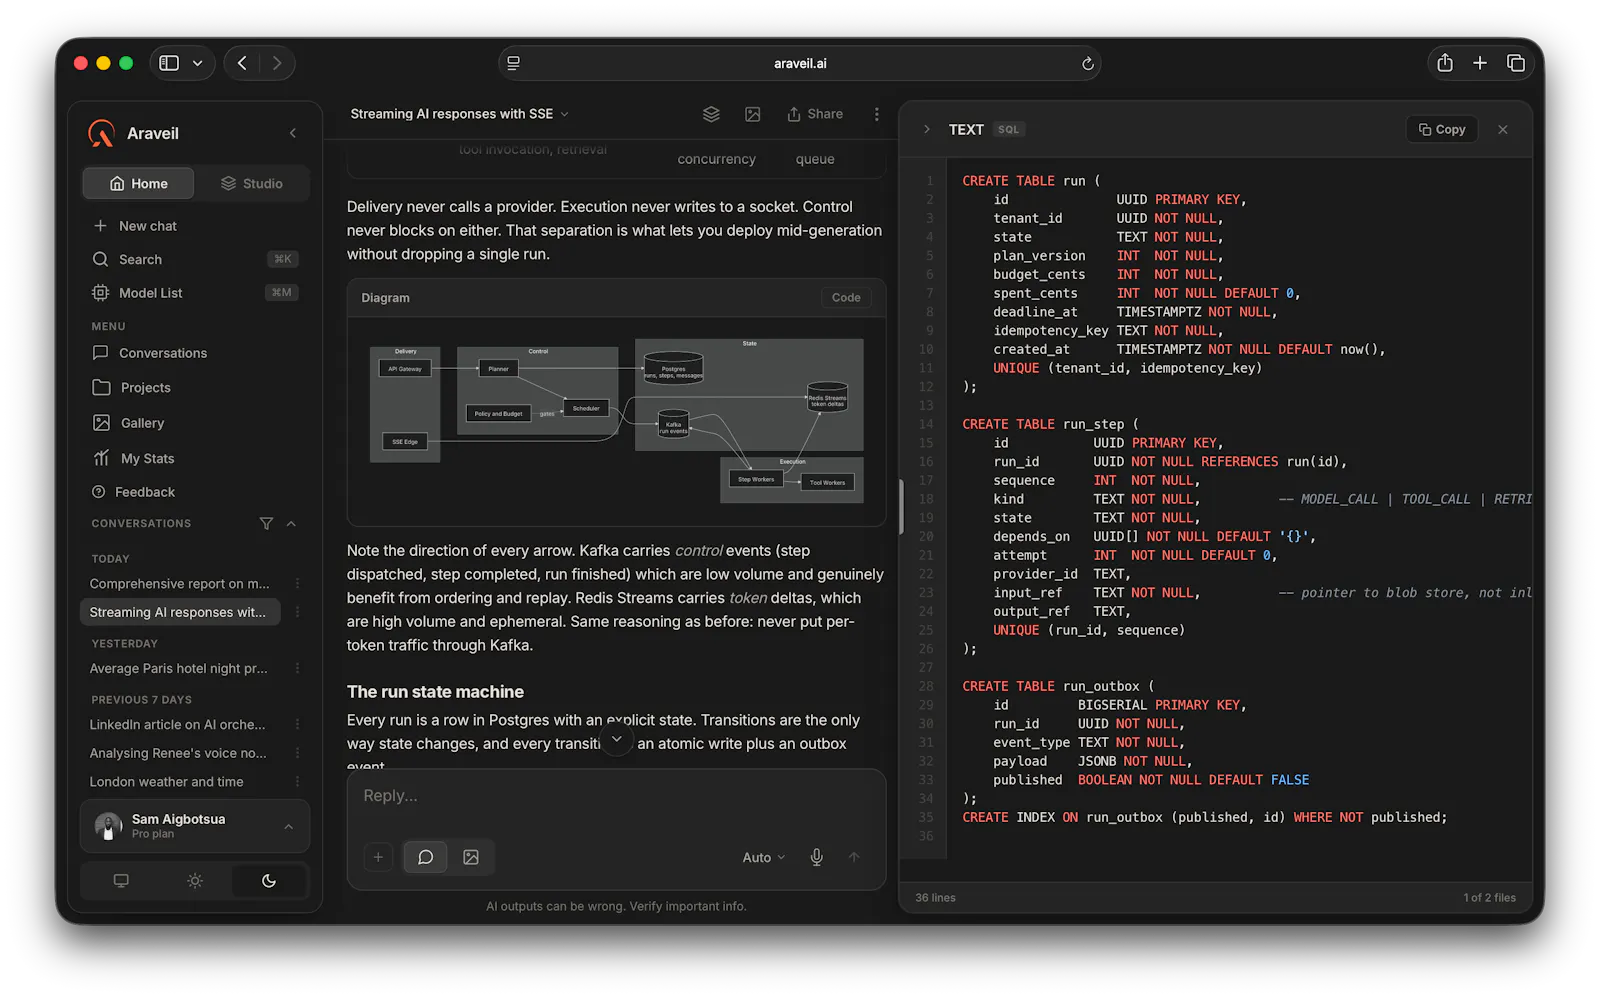Image resolution: width=1600 pixels, height=998 pixels.
Task: Show the browser tab overview
Action: [x=1516, y=63]
